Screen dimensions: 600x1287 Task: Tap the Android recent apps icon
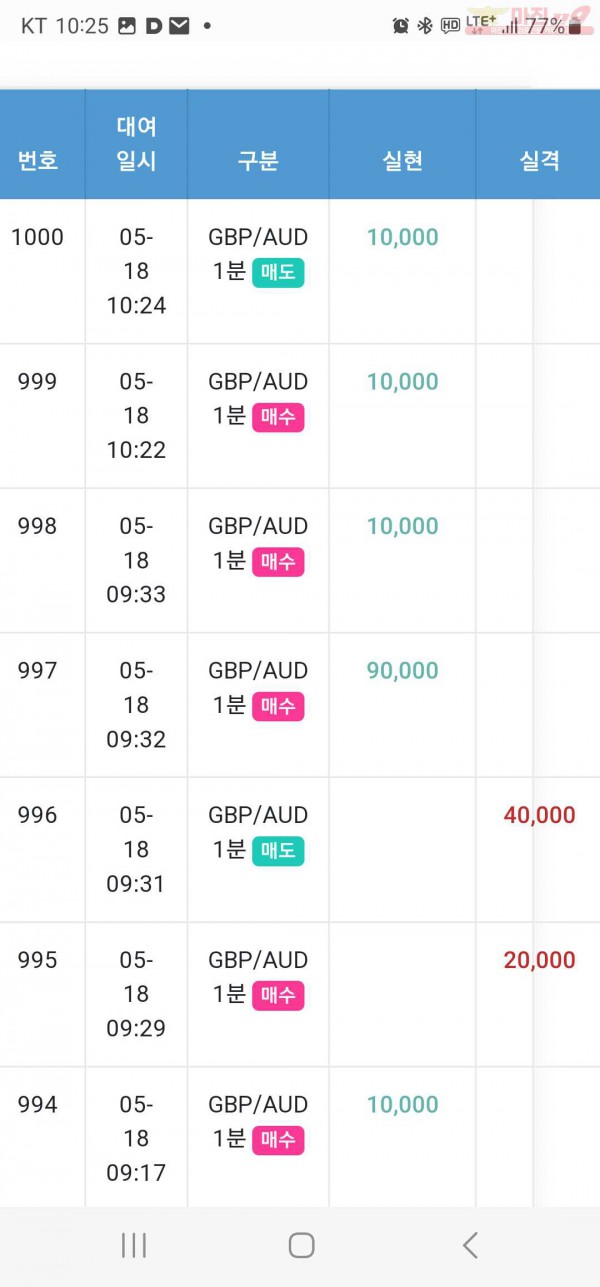point(134,1245)
